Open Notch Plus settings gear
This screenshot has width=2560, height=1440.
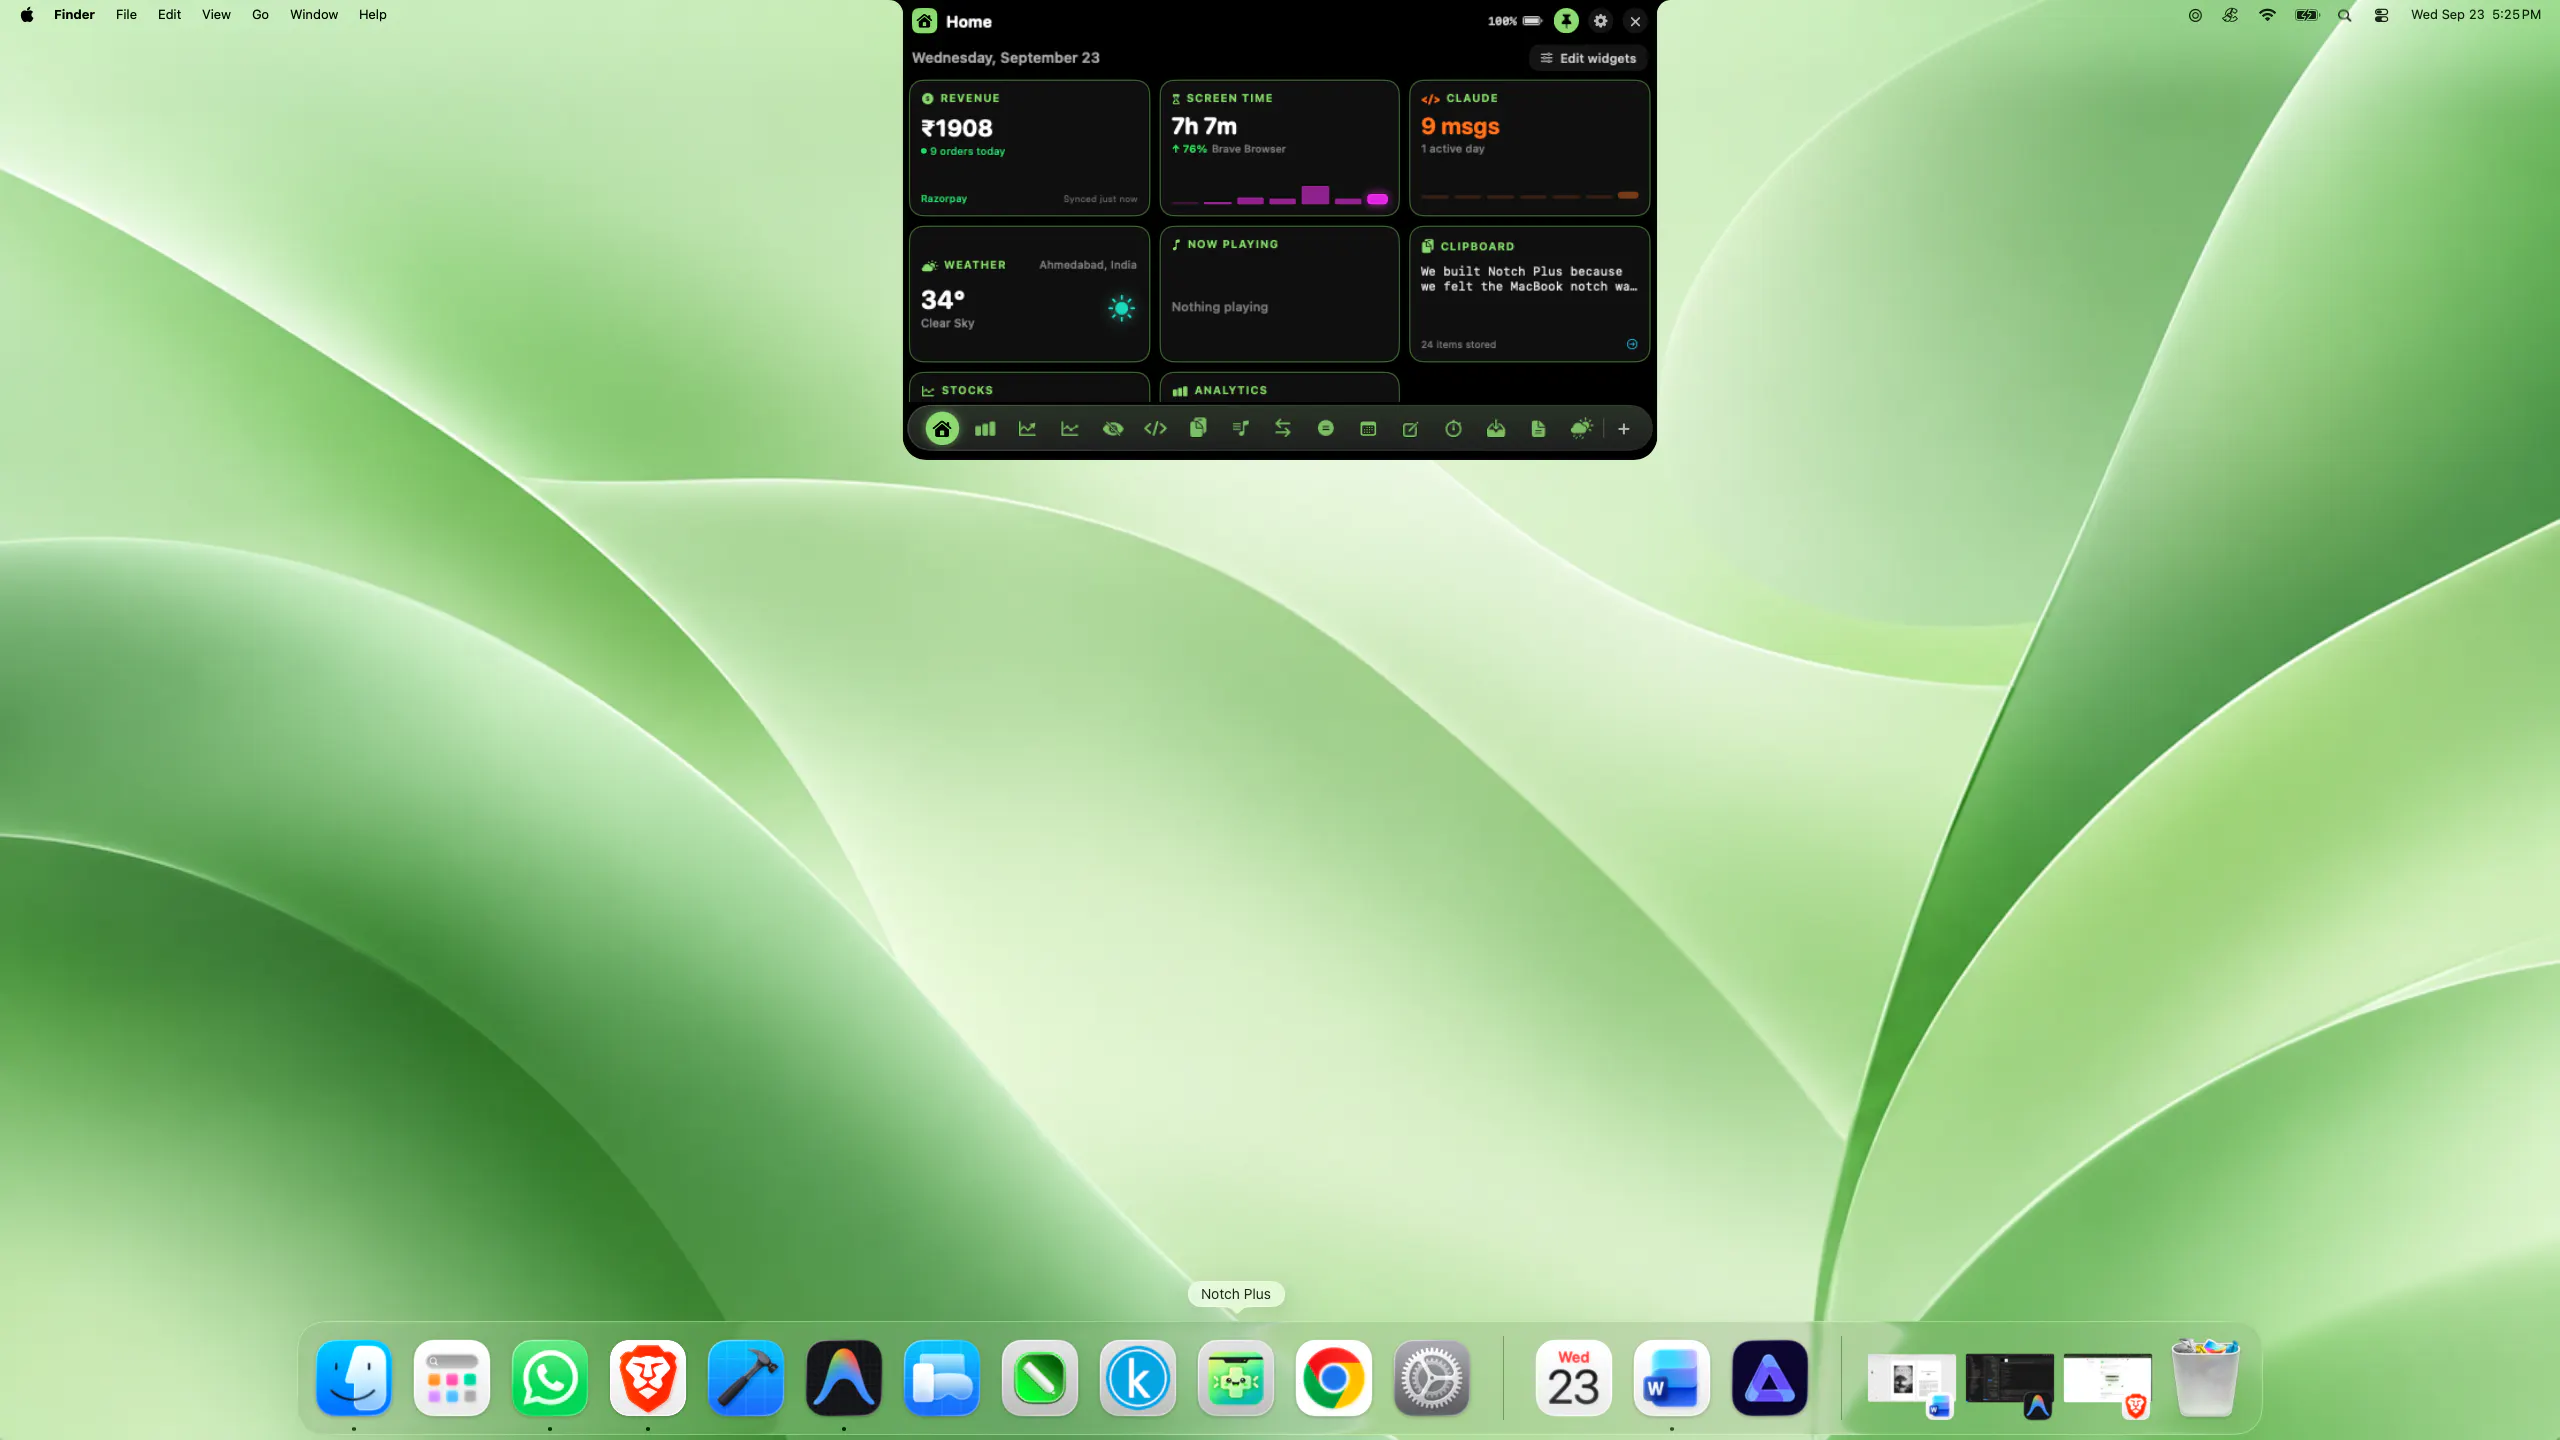pos(1601,21)
